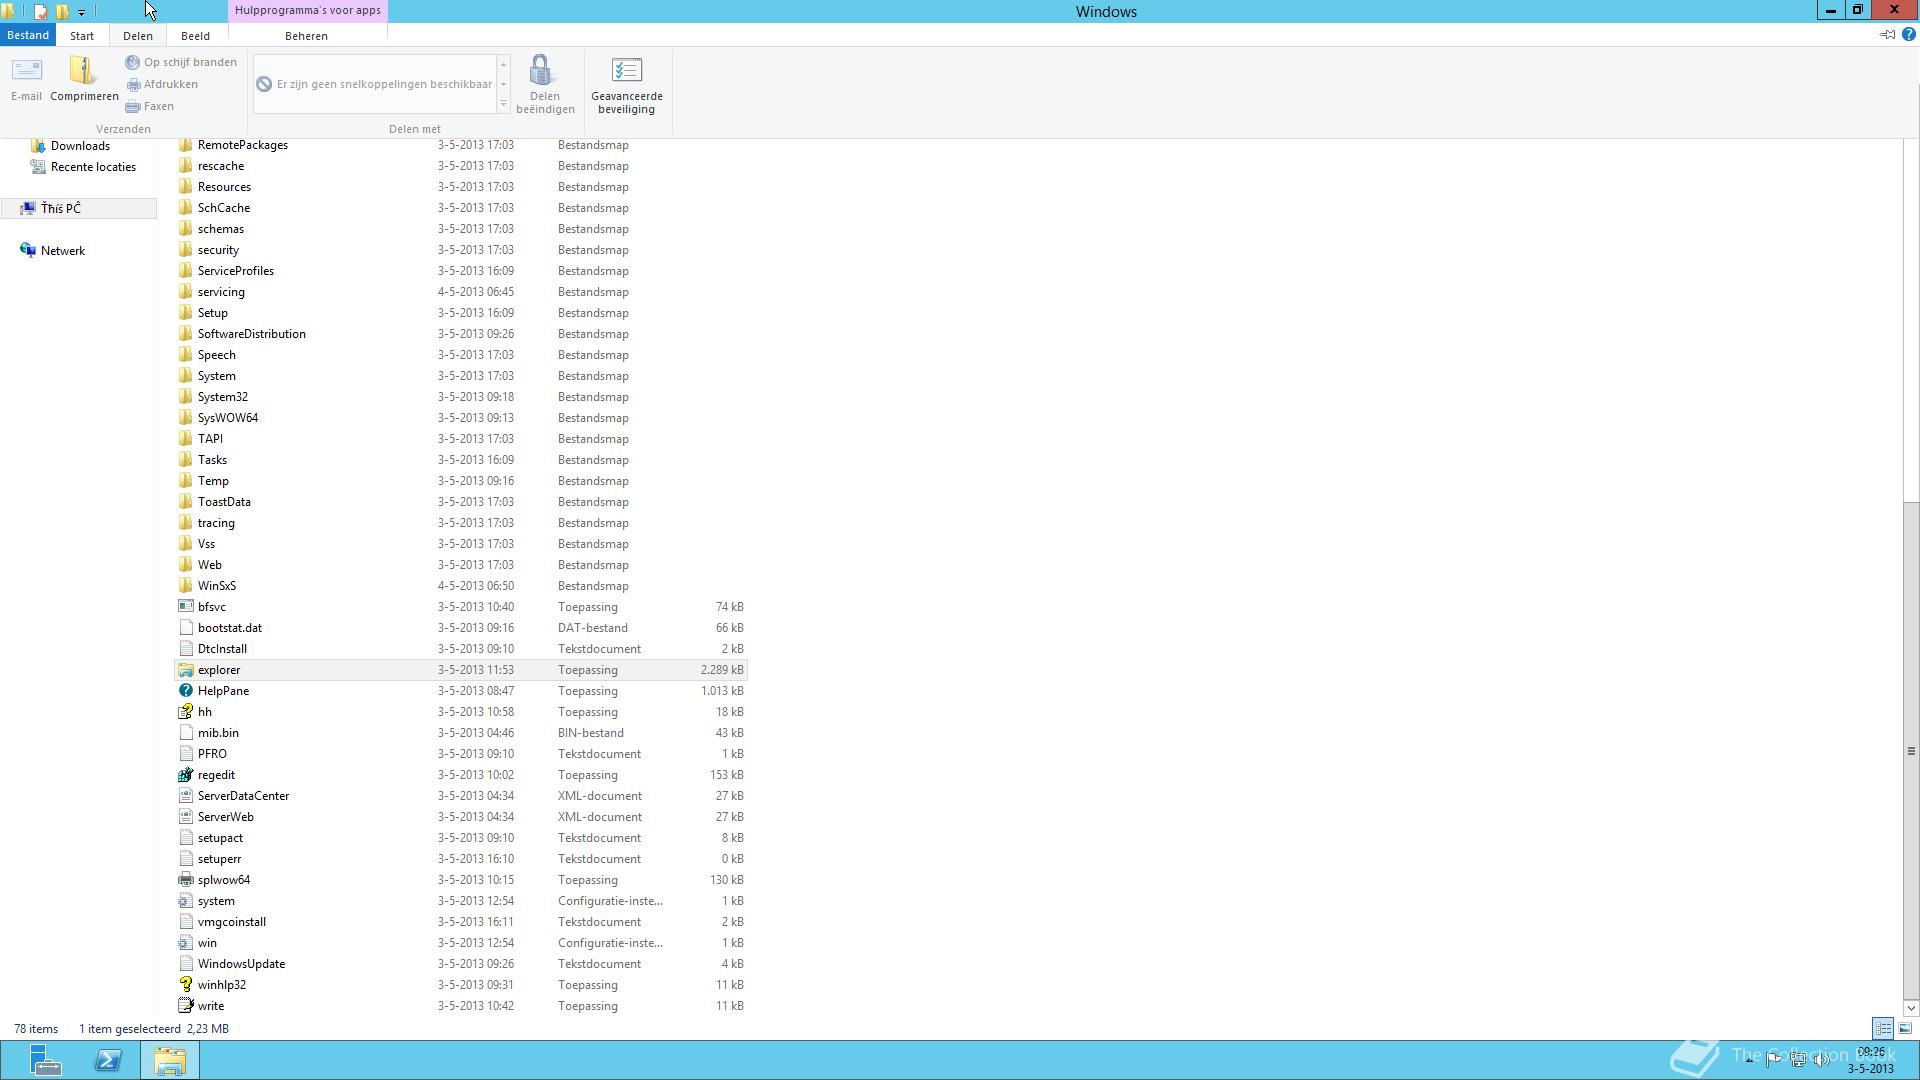Image resolution: width=1920 pixels, height=1080 pixels.
Task: Click the Afdrukken printer option
Action: coord(162,84)
